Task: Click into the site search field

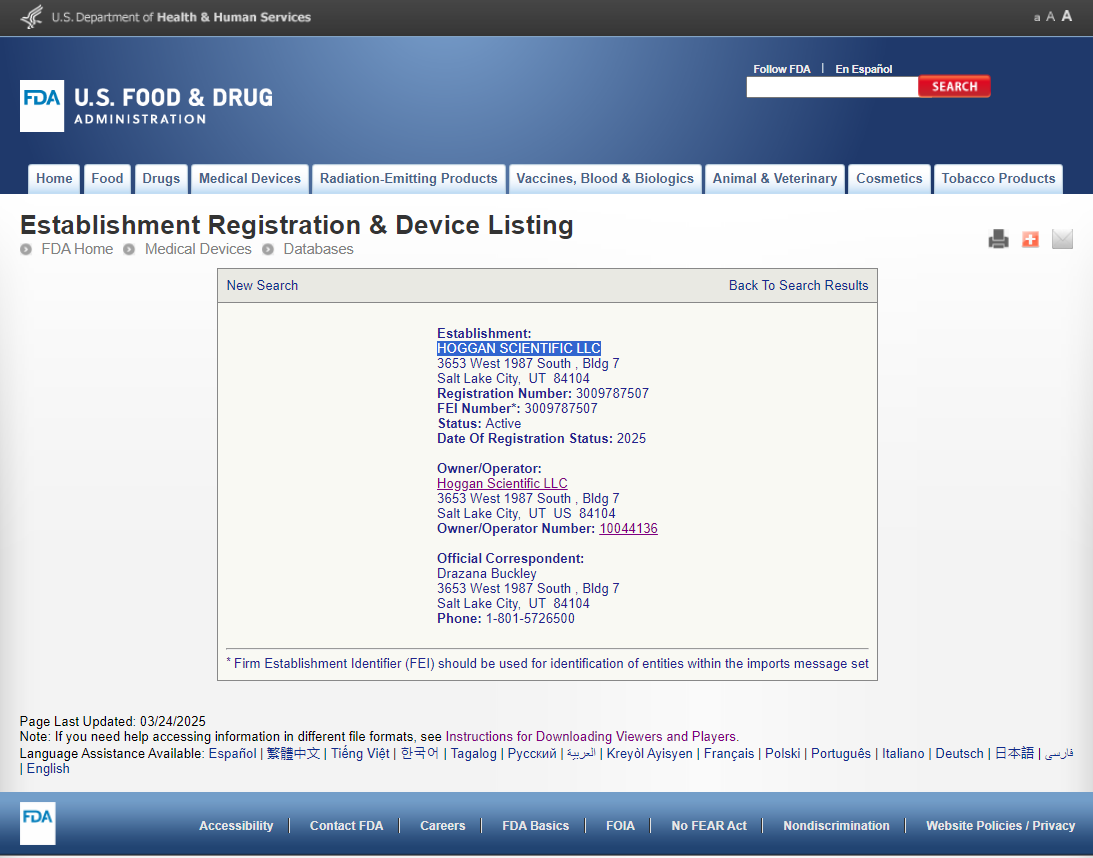Action: (831, 87)
